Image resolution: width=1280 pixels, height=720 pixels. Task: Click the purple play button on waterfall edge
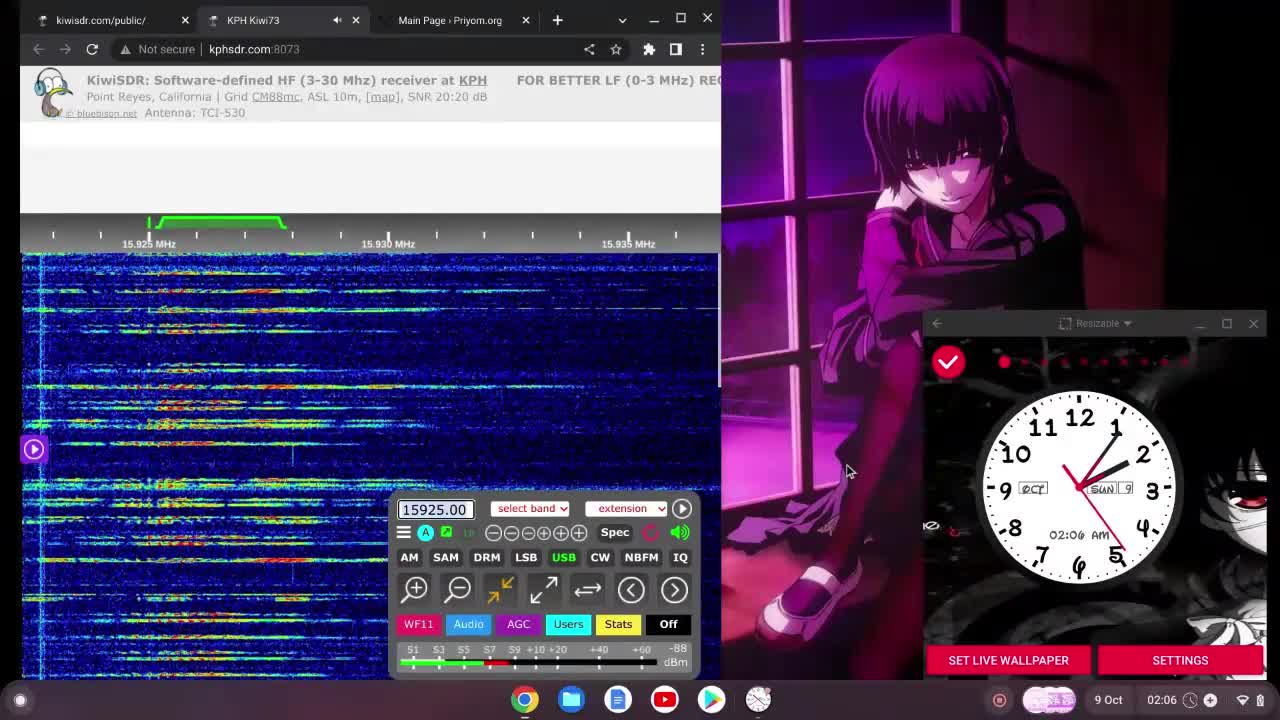pos(34,449)
